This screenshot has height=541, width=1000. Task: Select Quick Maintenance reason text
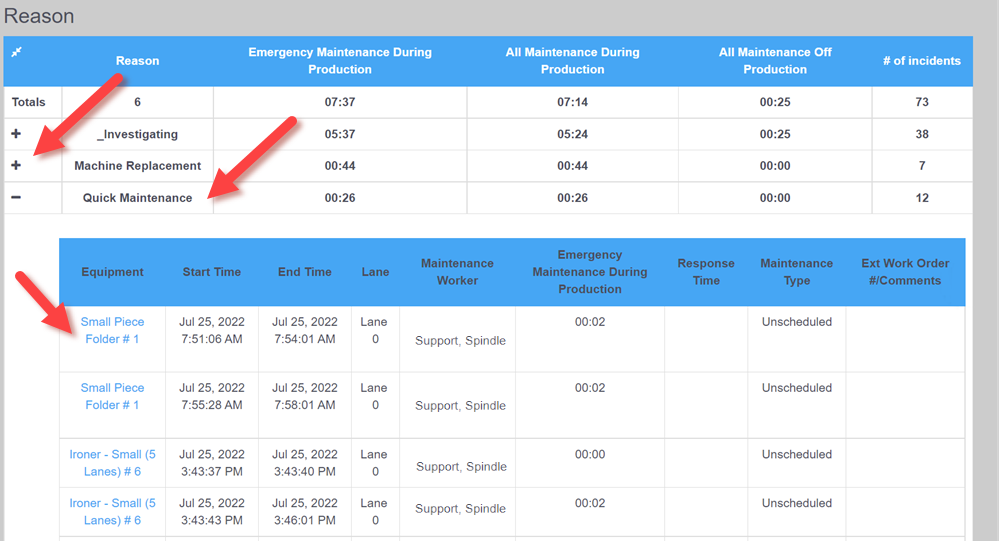tap(137, 198)
